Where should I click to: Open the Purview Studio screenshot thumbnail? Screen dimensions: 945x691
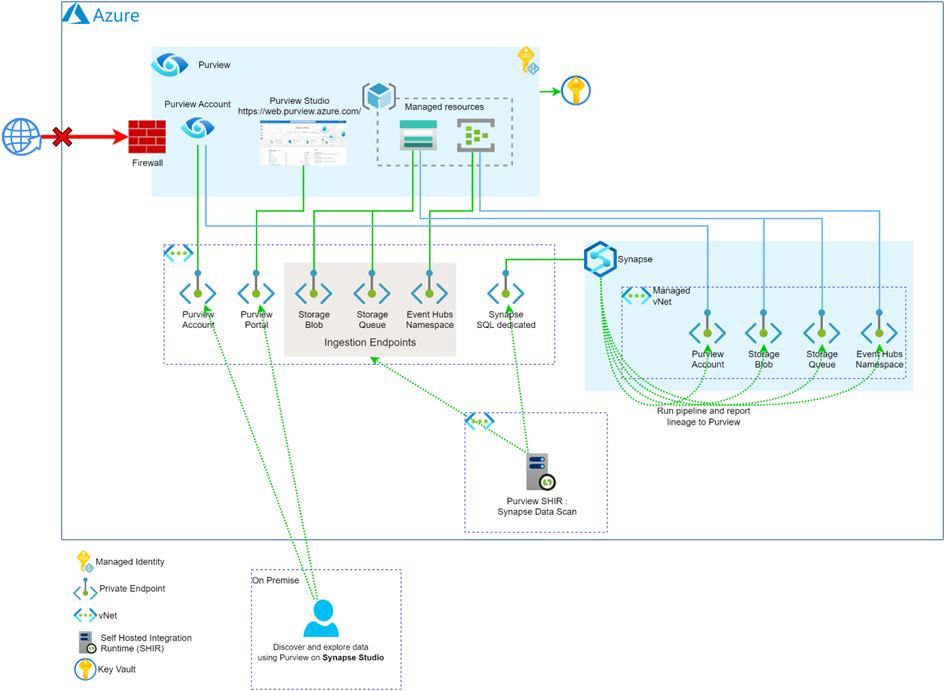[x=303, y=142]
